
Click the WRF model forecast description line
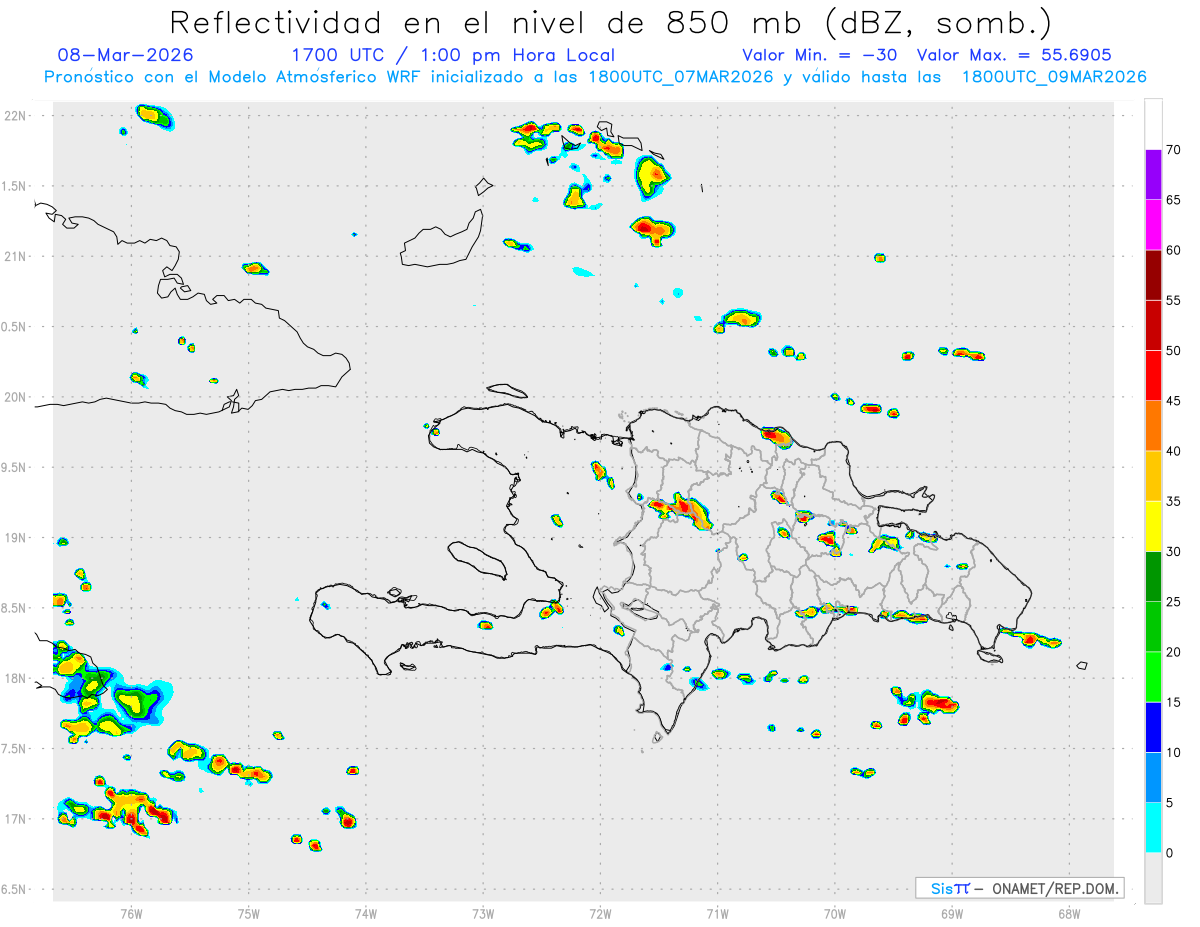(x=595, y=77)
